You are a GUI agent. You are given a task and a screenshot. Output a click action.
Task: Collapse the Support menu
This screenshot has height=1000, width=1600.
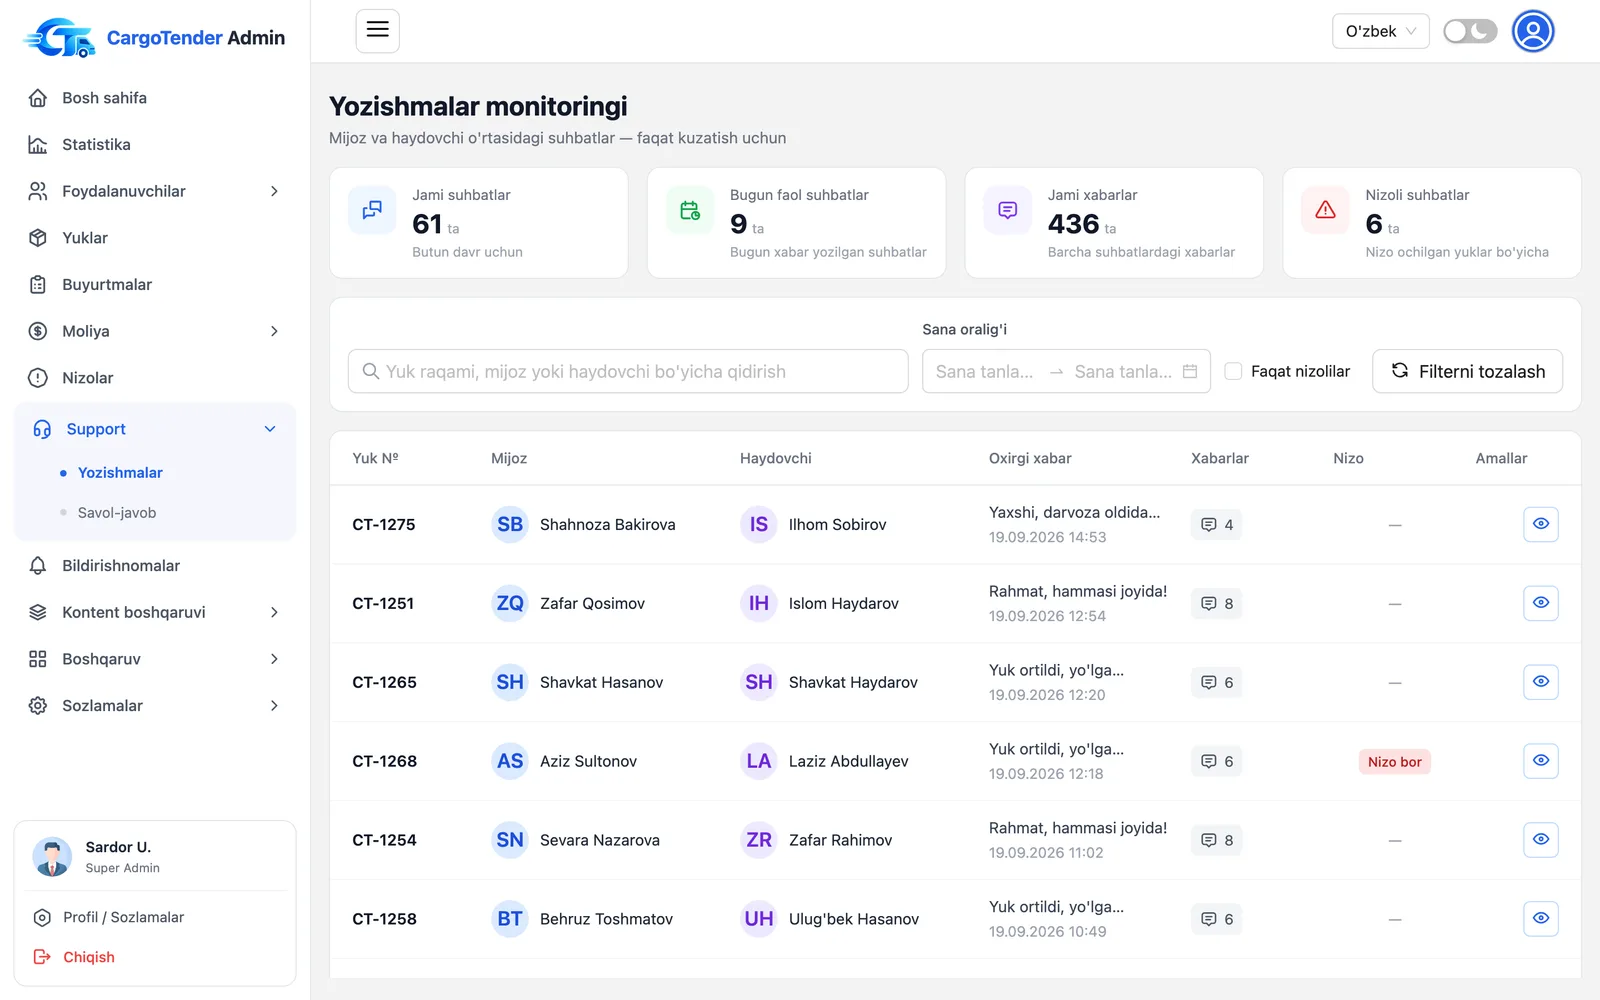(155, 429)
